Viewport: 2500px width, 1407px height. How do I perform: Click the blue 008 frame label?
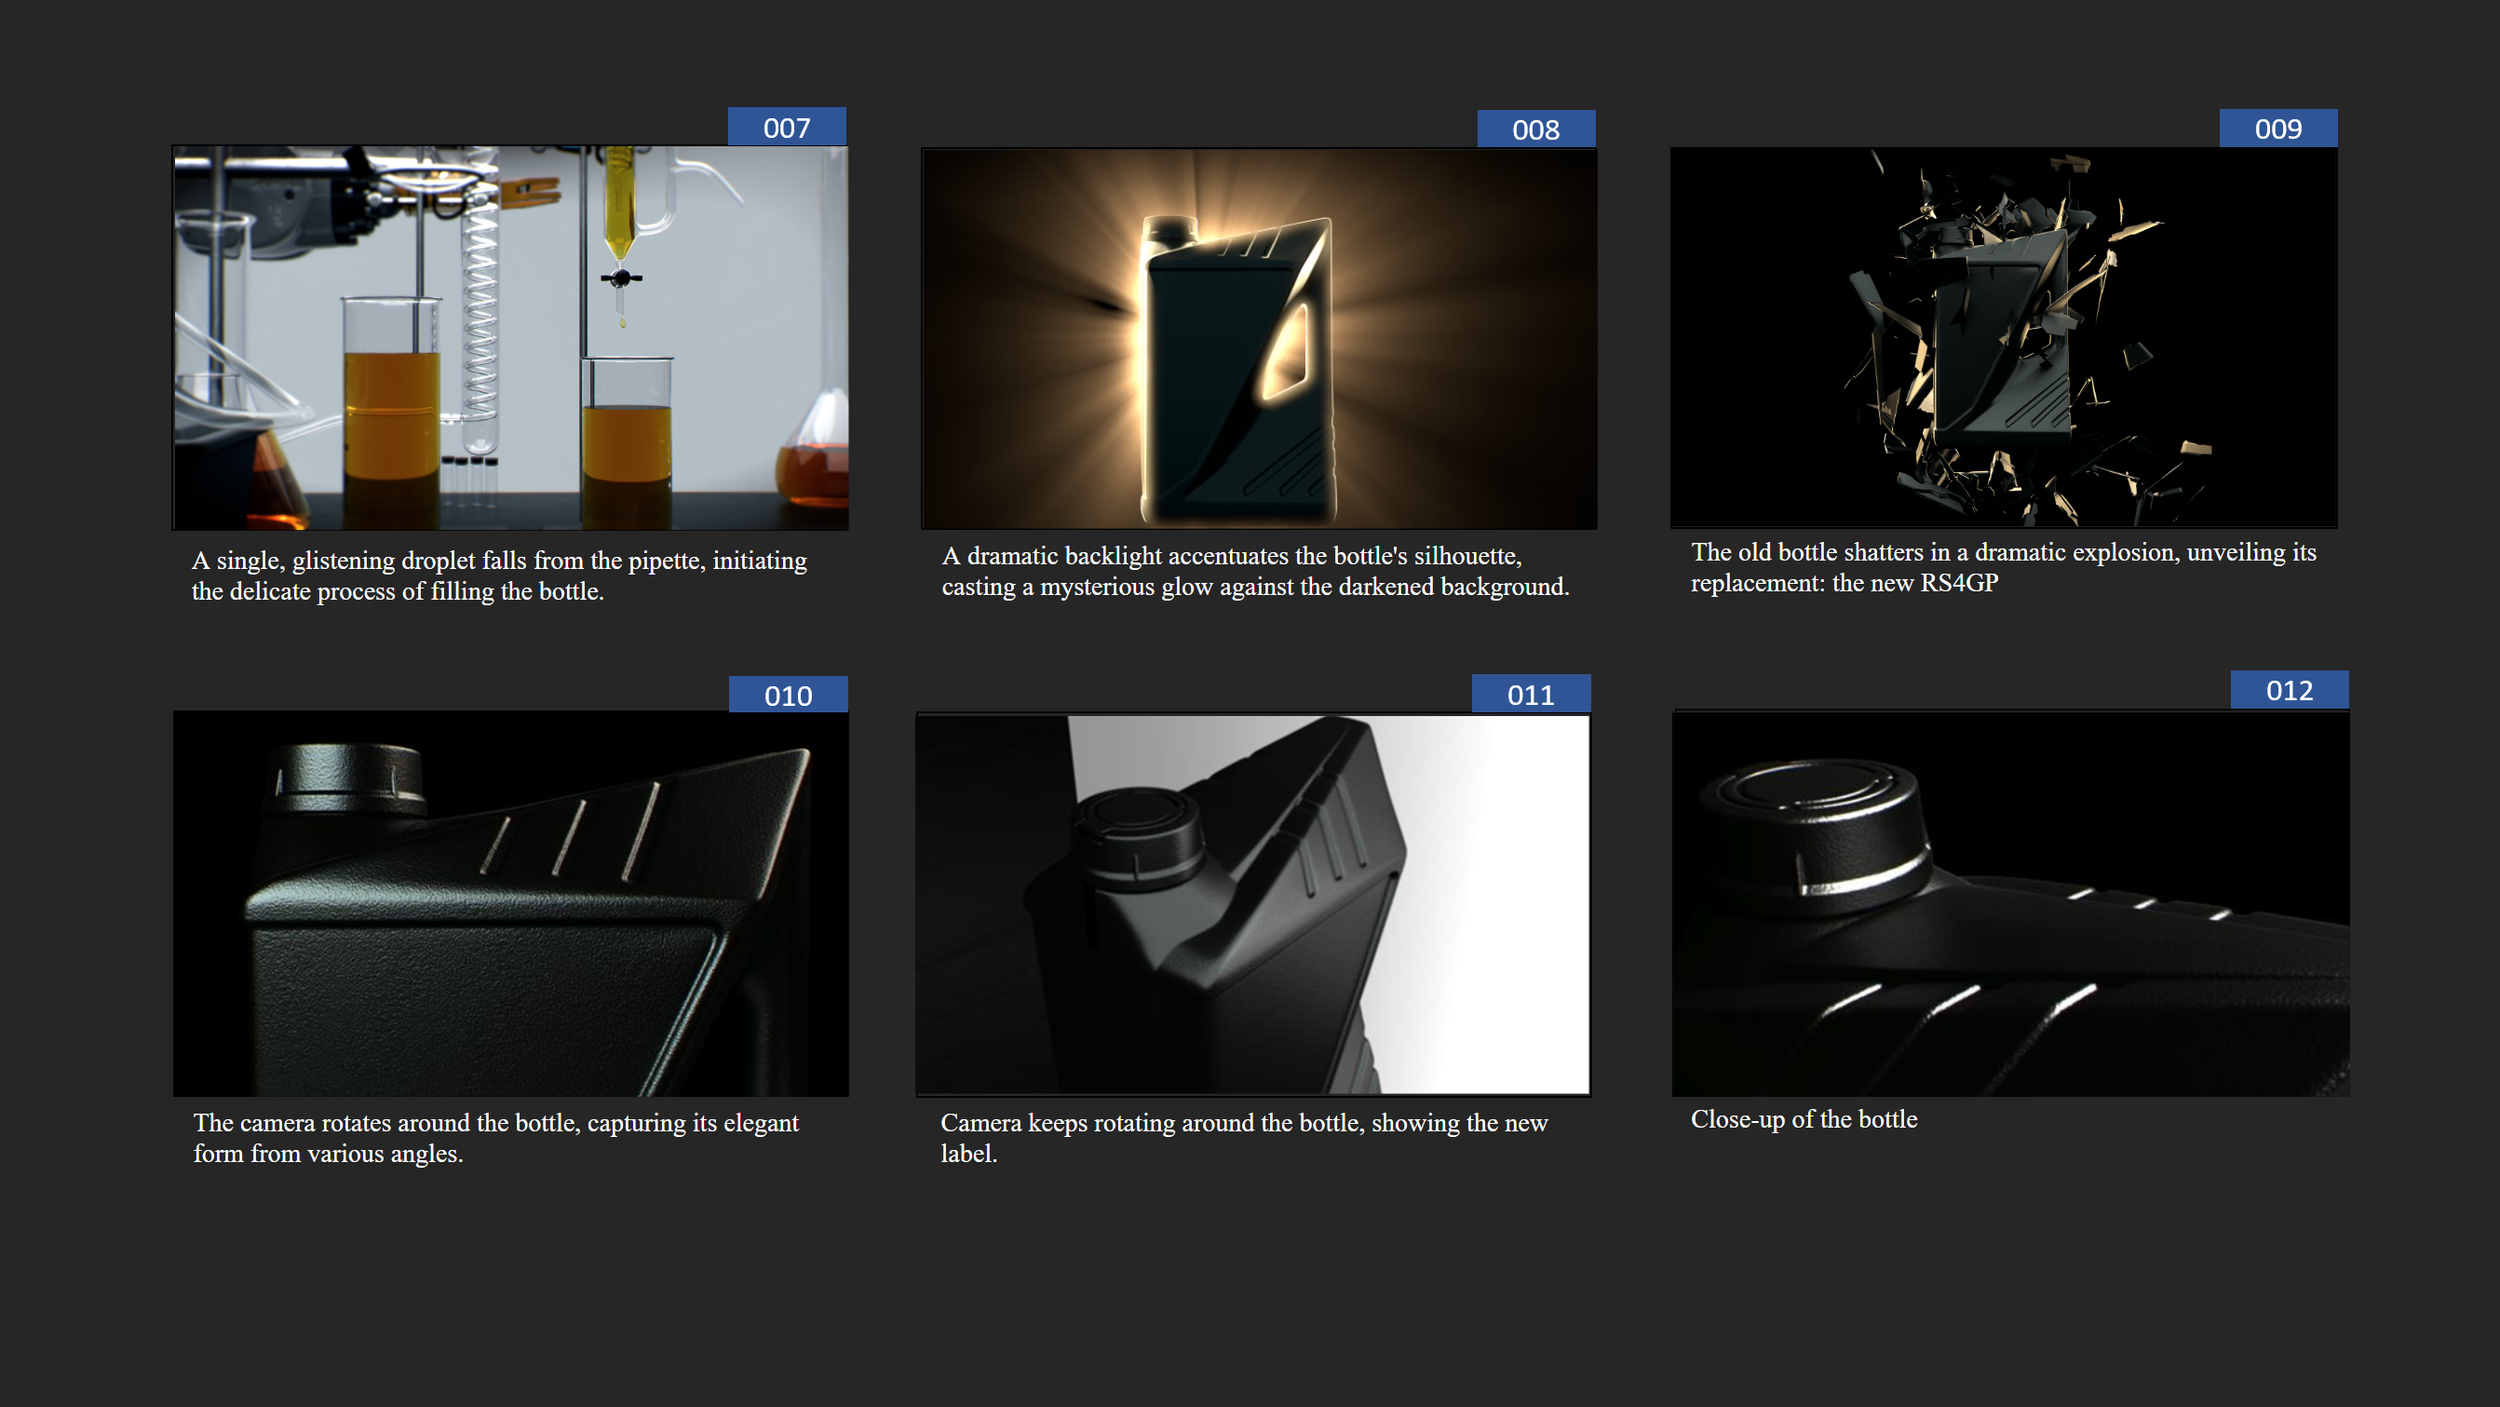(x=1535, y=129)
